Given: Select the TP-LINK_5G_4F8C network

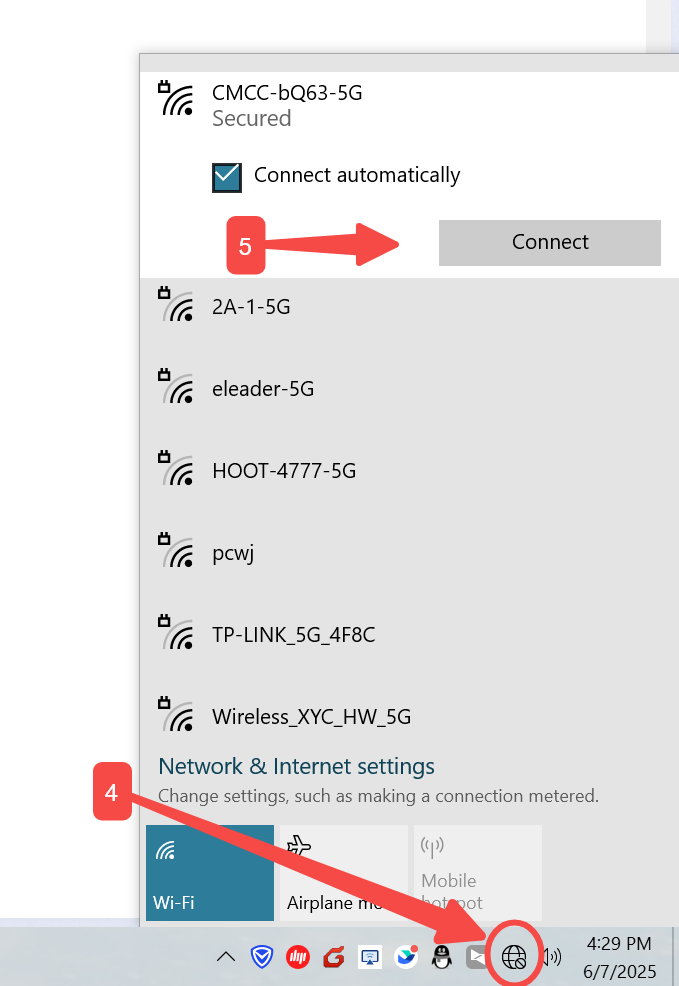Looking at the screenshot, I should pos(400,635).
